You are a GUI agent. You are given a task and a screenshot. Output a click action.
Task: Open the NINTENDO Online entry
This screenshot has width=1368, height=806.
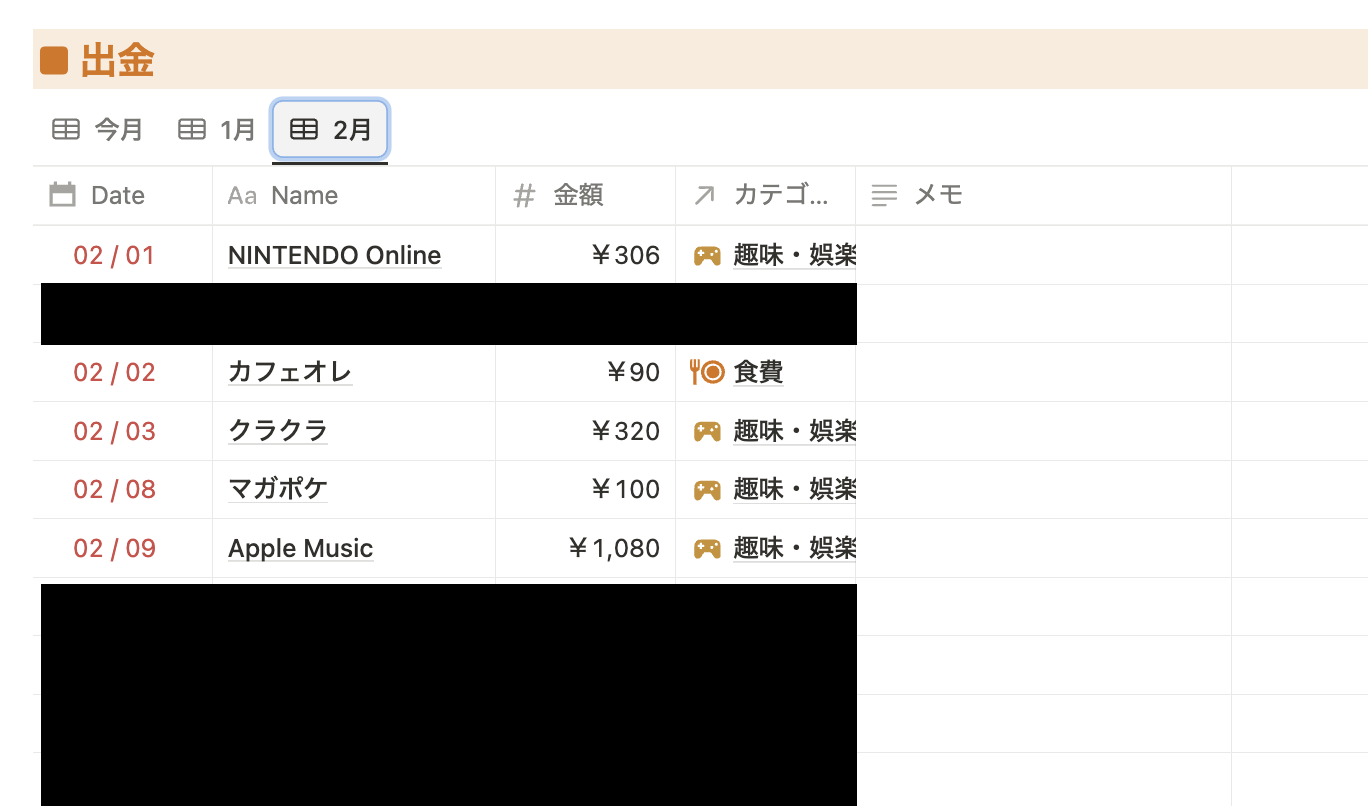click(334, 255)
